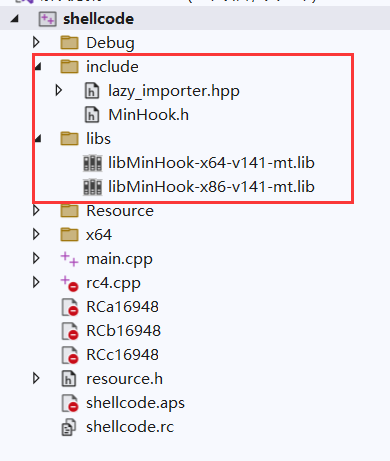Click the lazy_importer.hpp header file icon

[x=92, y=91]
